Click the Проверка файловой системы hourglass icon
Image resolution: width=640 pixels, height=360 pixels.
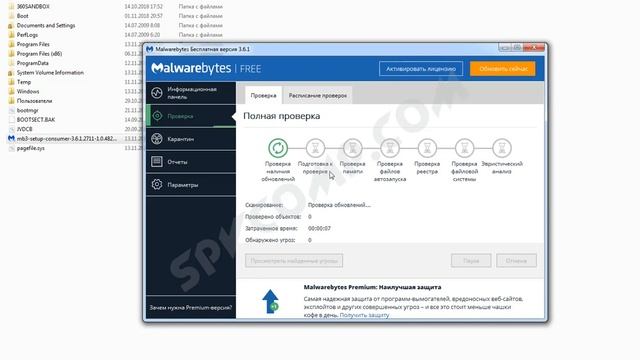(464, 148)
